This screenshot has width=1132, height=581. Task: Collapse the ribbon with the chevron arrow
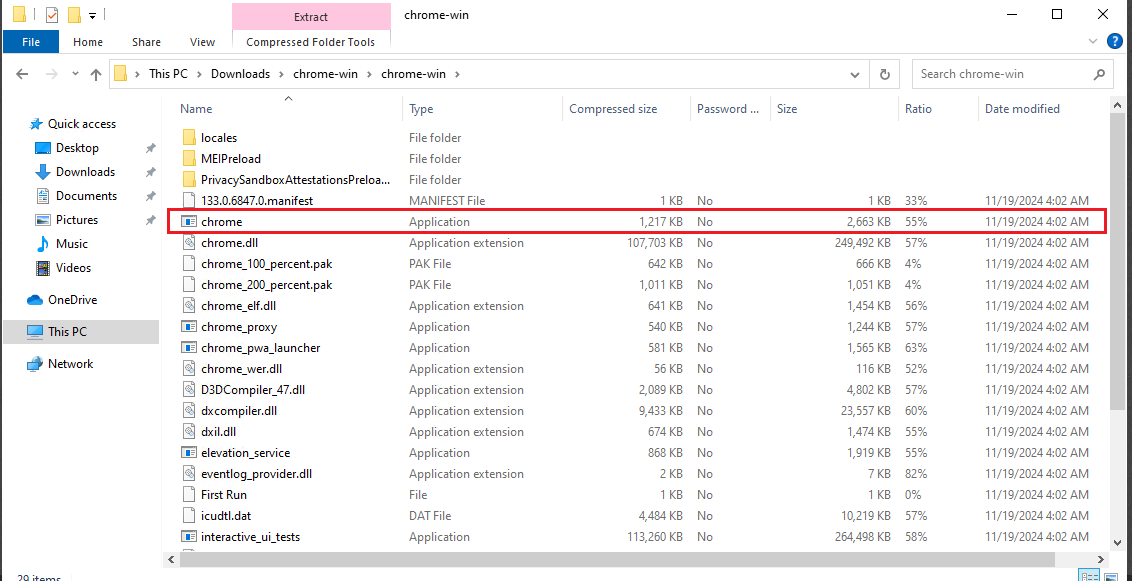(1093, 41)
